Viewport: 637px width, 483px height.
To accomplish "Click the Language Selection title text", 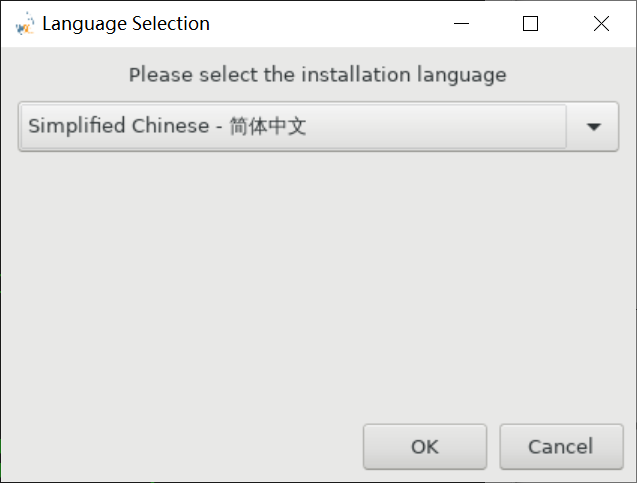I will click(126, 24).
